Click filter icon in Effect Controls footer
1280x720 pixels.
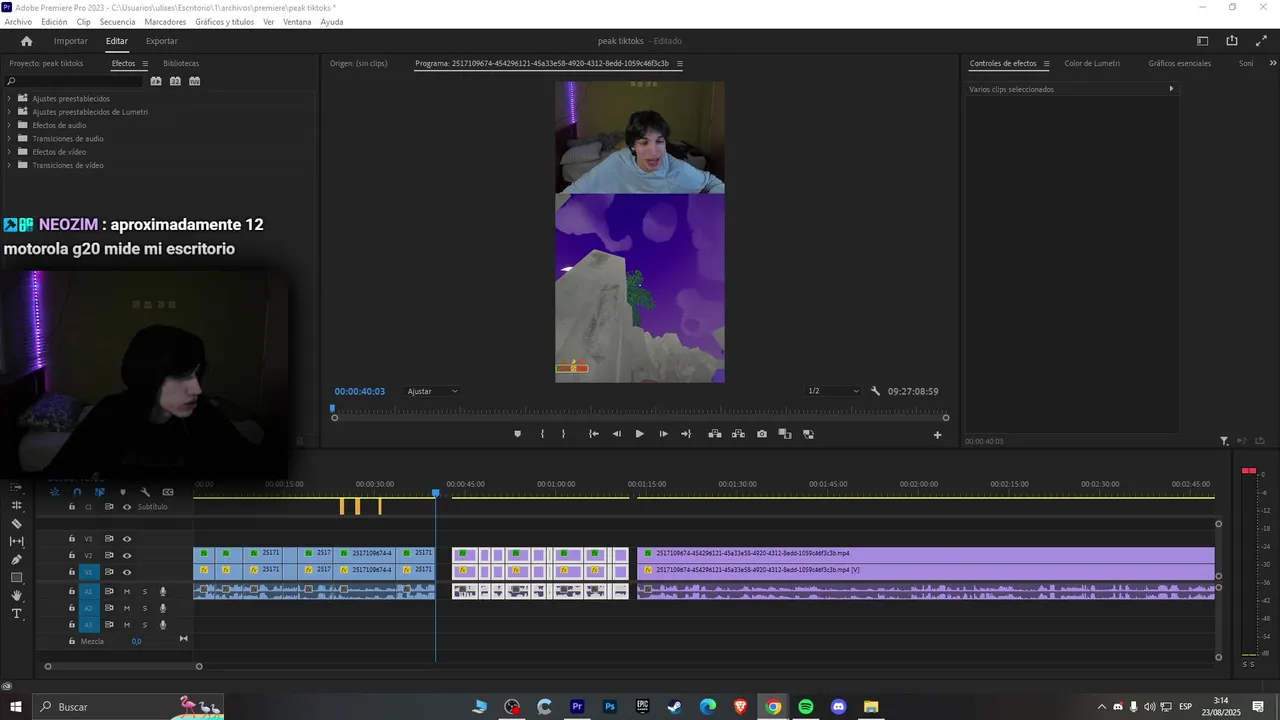(x=1224, y=441)
